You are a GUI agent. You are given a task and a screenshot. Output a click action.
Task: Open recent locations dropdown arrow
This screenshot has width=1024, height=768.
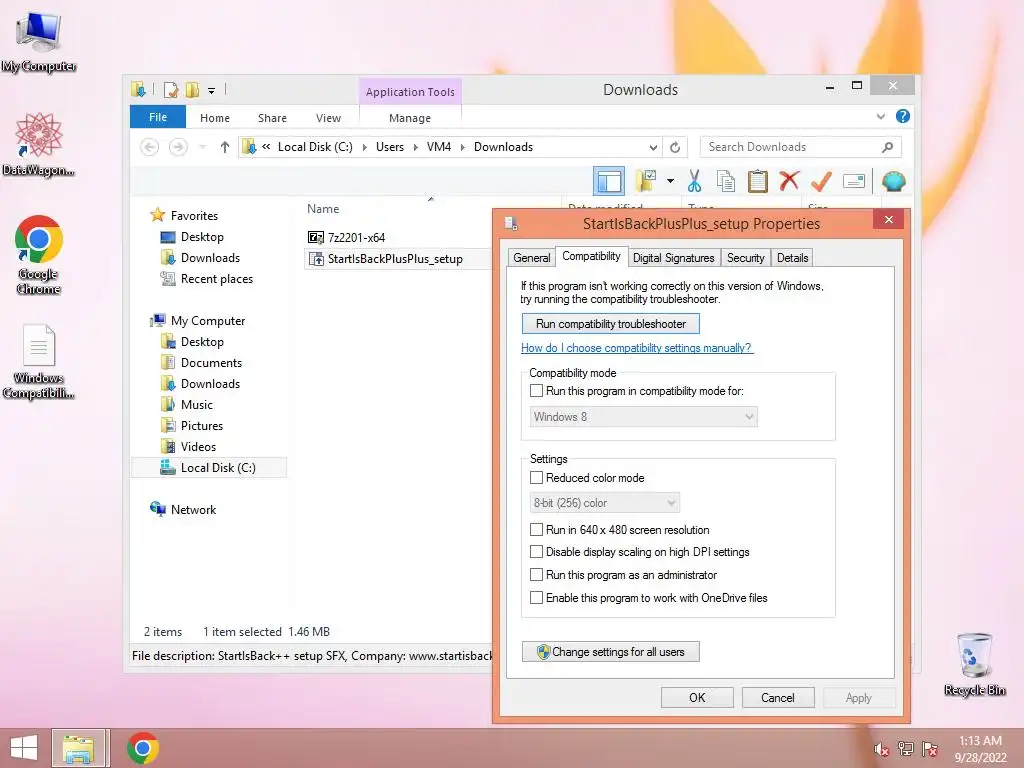[x=202, y=147]
